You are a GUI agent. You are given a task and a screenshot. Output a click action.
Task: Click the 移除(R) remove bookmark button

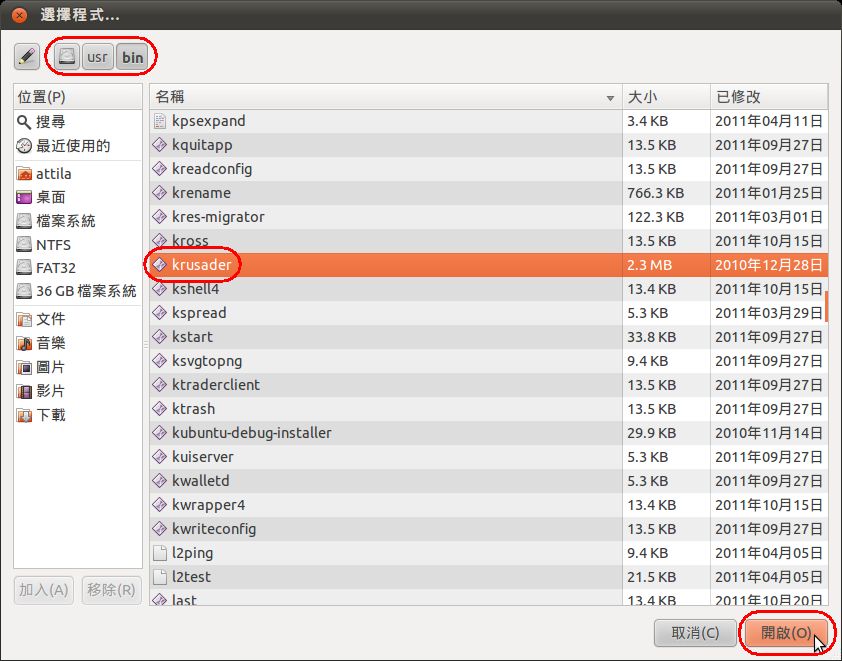click(111, 590)
